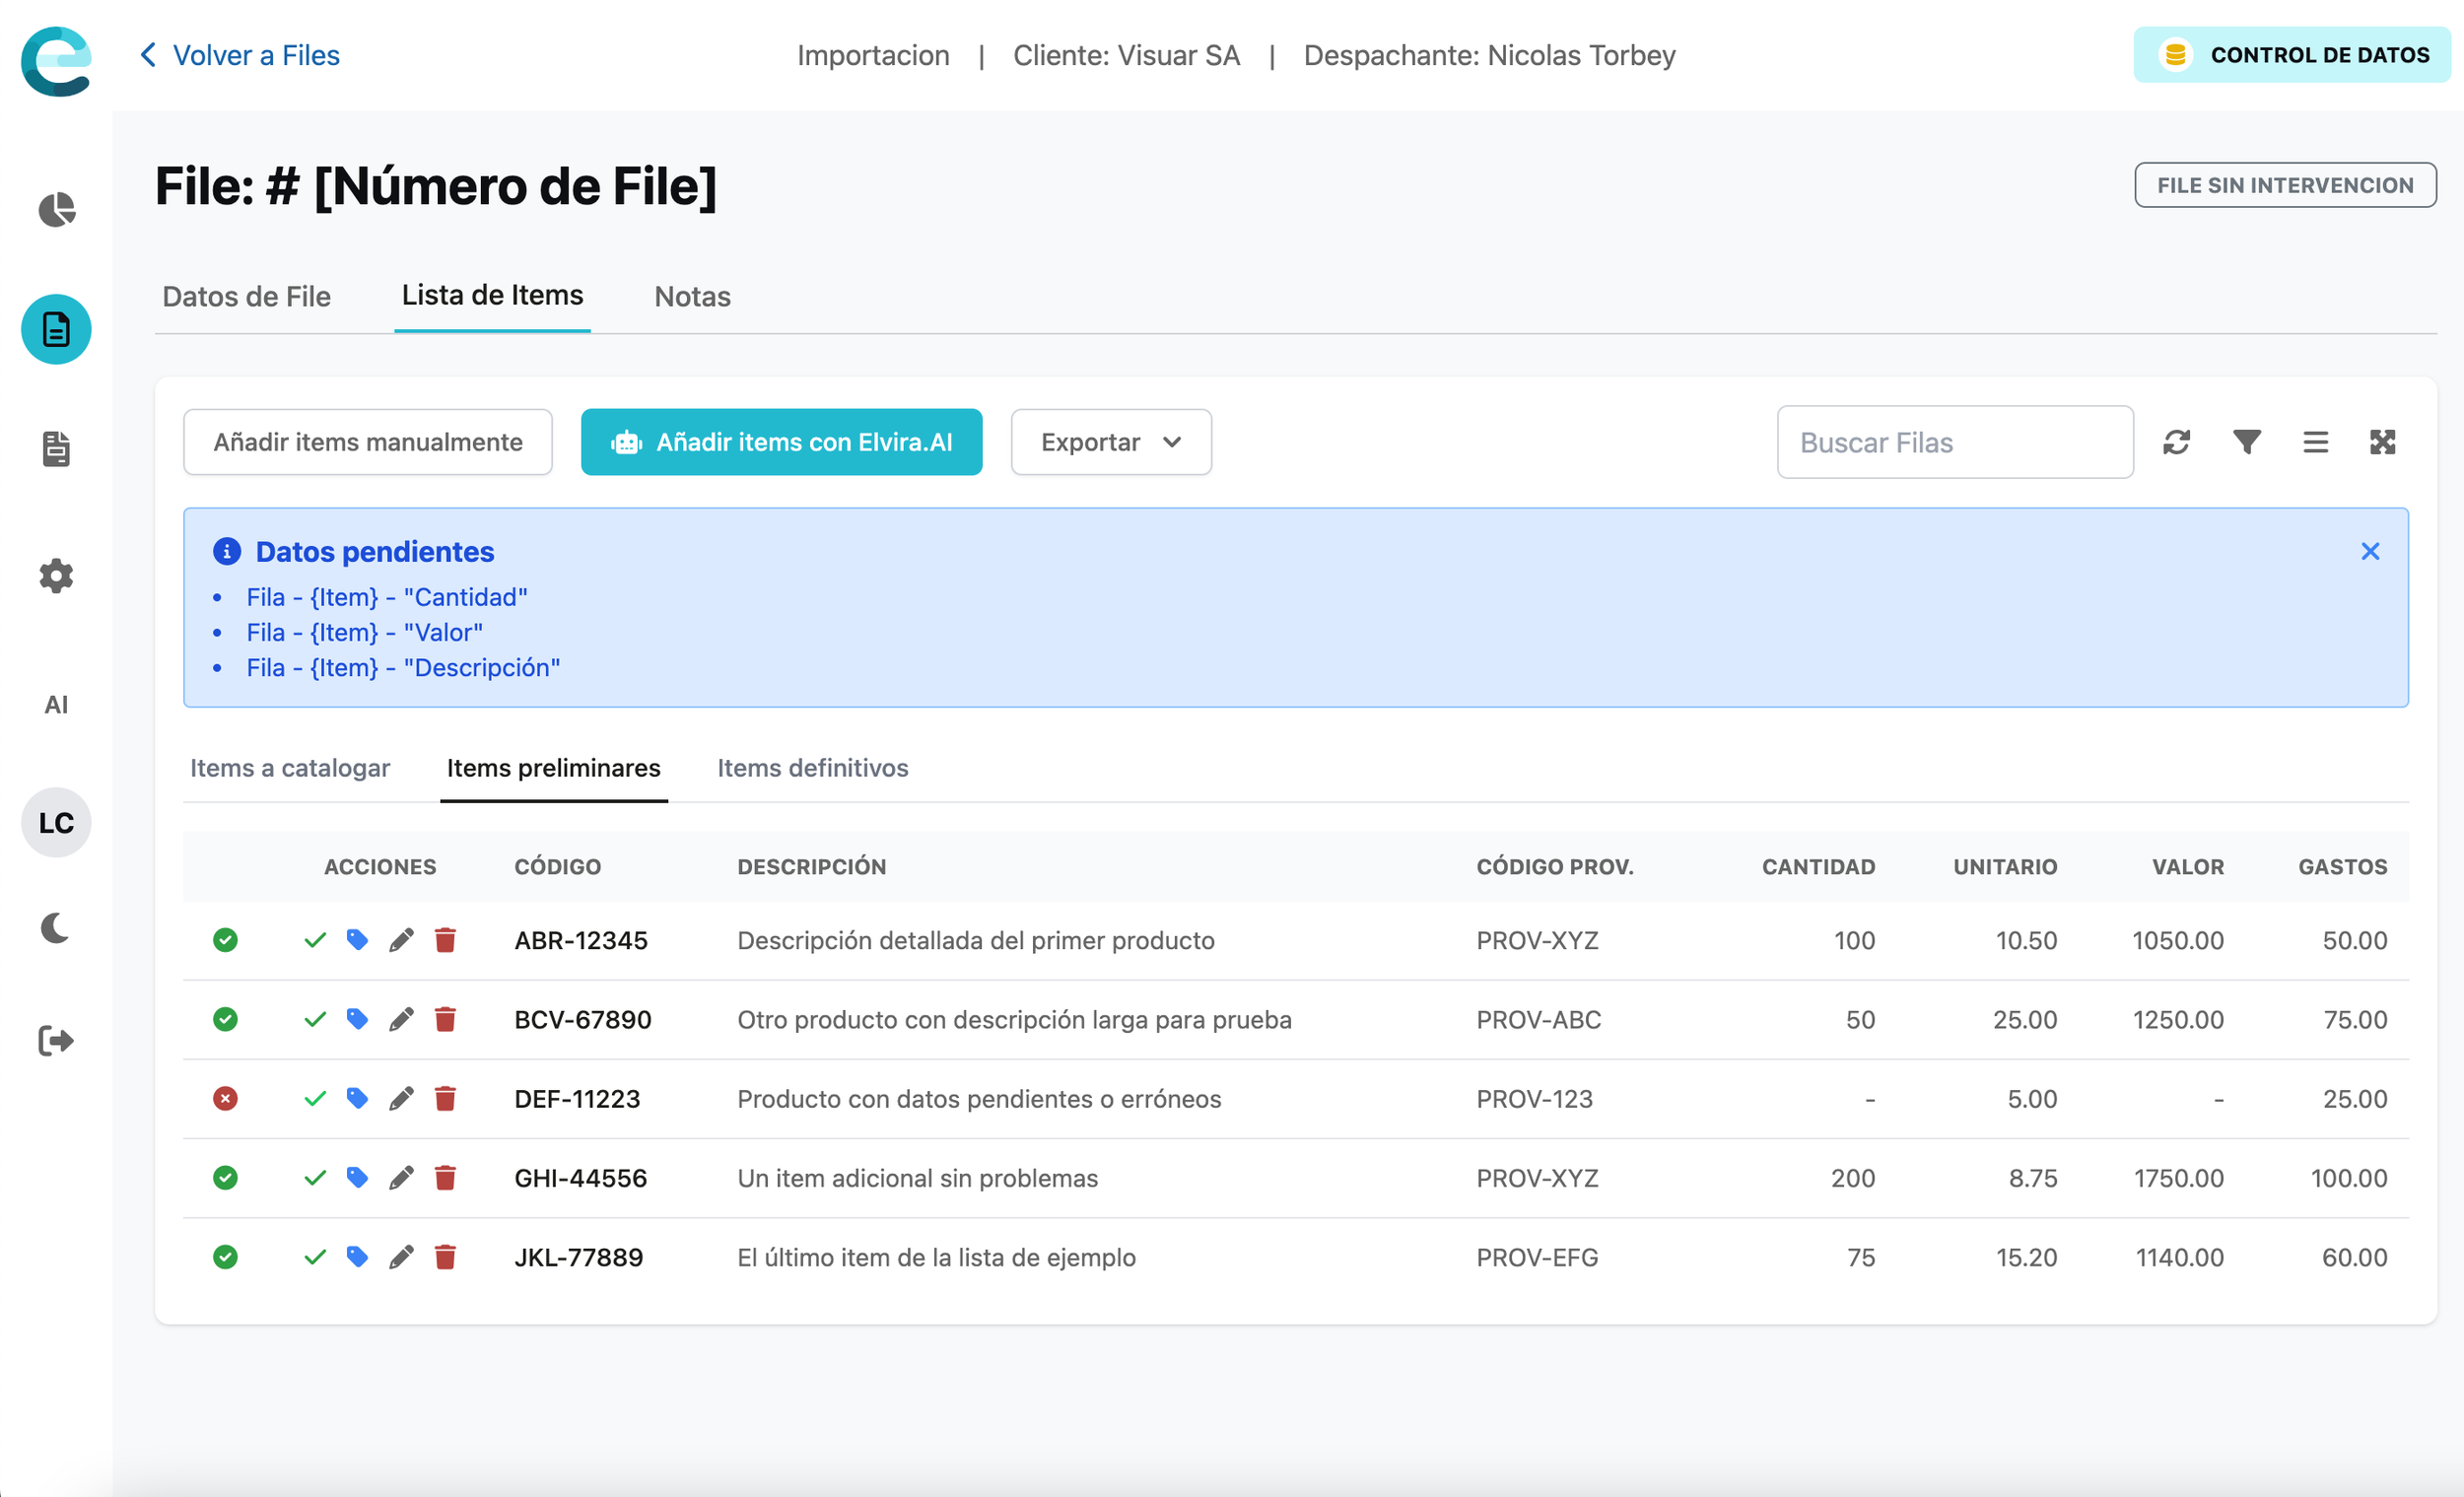The image size is (2464, 1497).
Task: Select the Items definitivos tab
Action: click(812, 768)
